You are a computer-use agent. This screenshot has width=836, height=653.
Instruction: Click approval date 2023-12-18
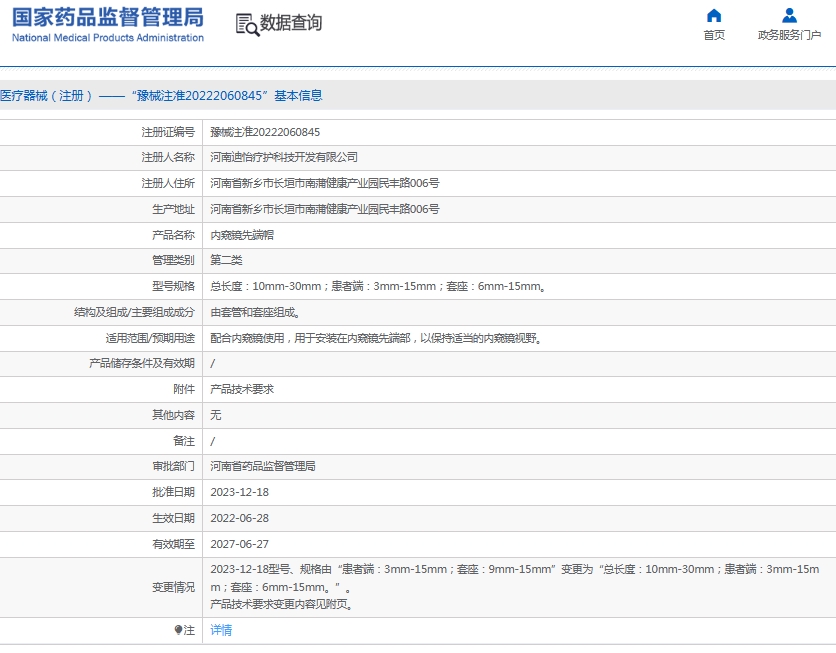pyautogui.click(x=239, y=493)
